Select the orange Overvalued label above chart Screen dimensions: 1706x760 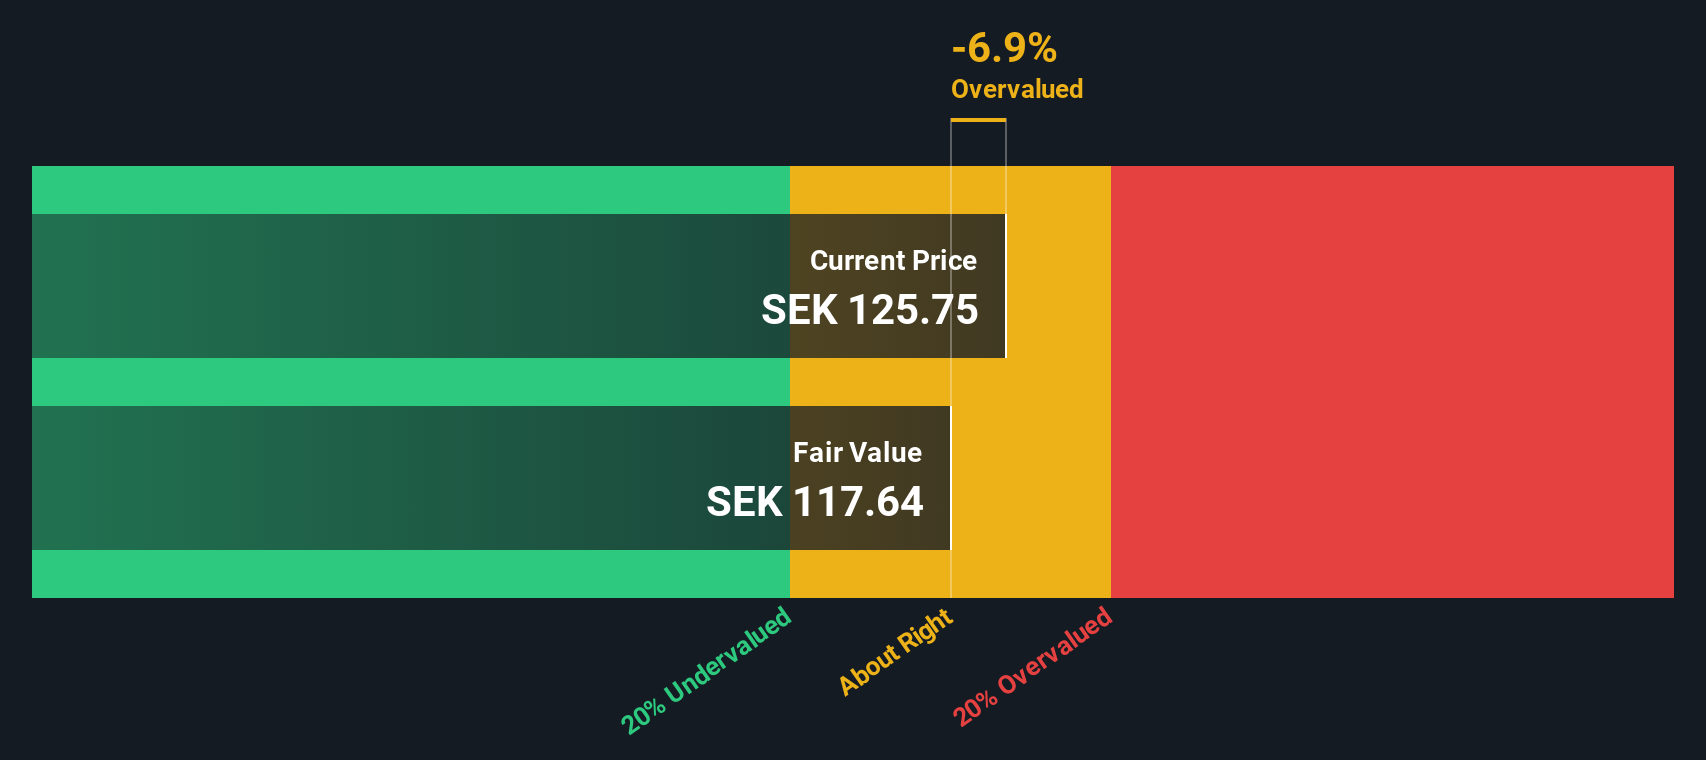pyautogui.click(x=1016, y=89)
